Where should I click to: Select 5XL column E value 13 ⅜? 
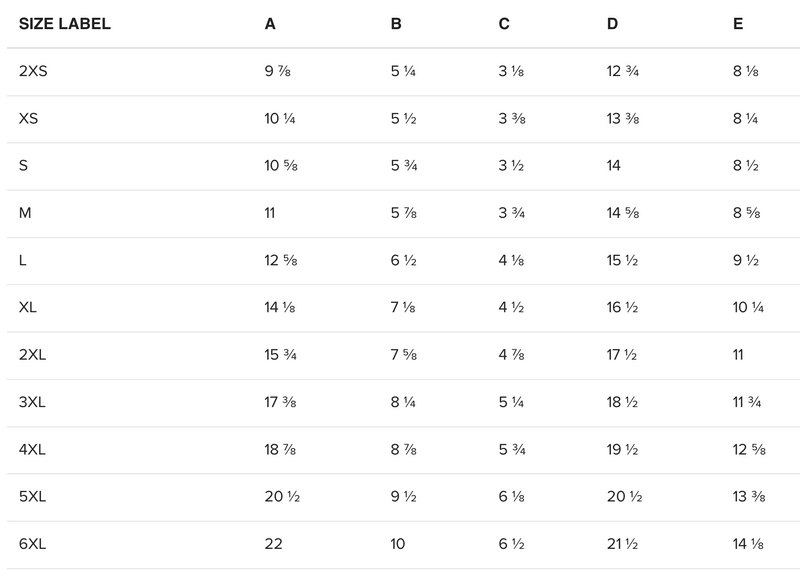748,497
